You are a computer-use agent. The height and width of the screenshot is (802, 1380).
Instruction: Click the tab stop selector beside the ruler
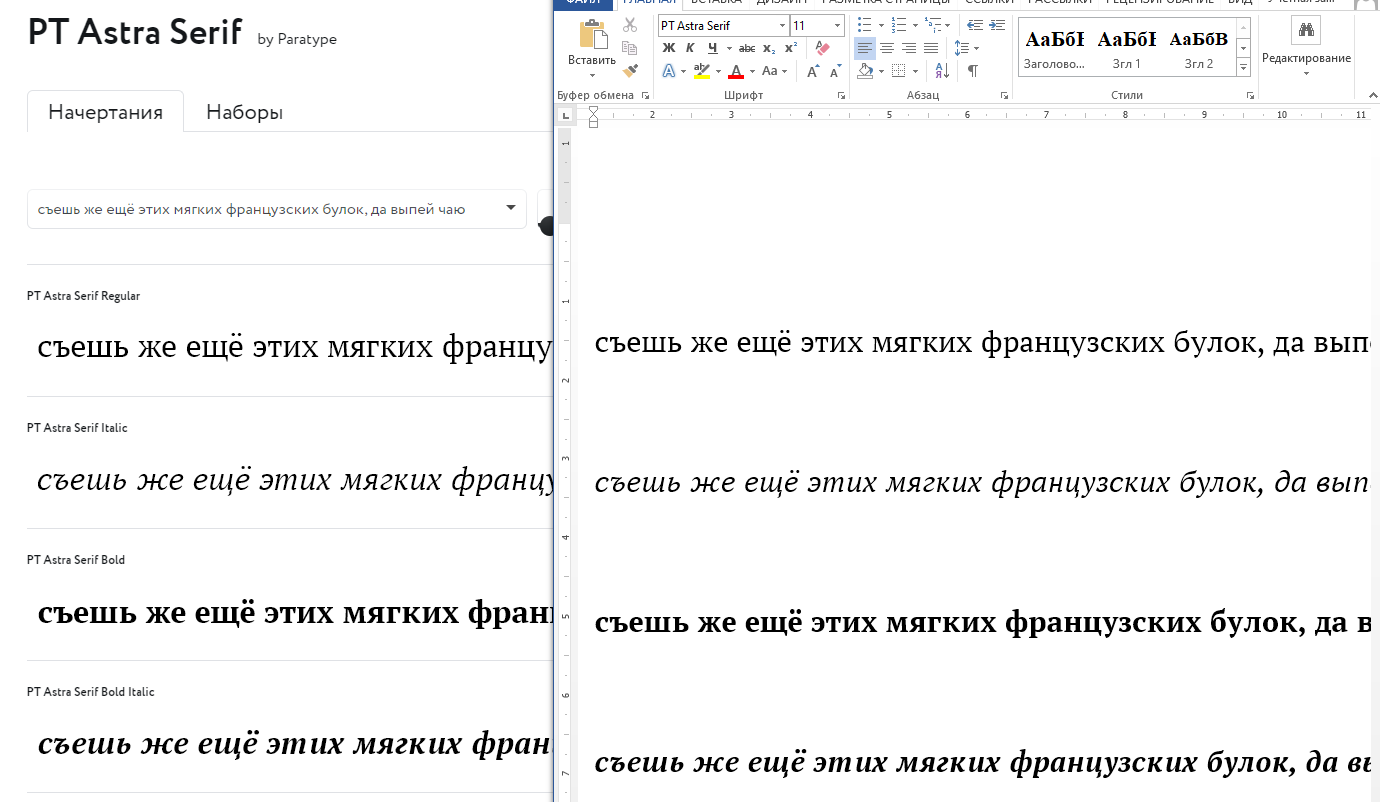pos(565,117)
